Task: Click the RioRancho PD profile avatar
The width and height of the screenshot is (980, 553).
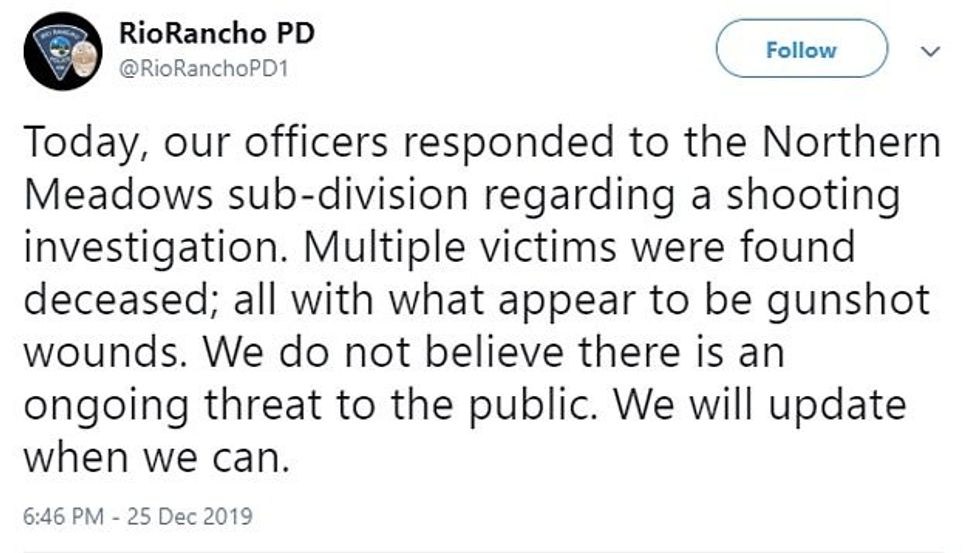Action: coord(62,51)
